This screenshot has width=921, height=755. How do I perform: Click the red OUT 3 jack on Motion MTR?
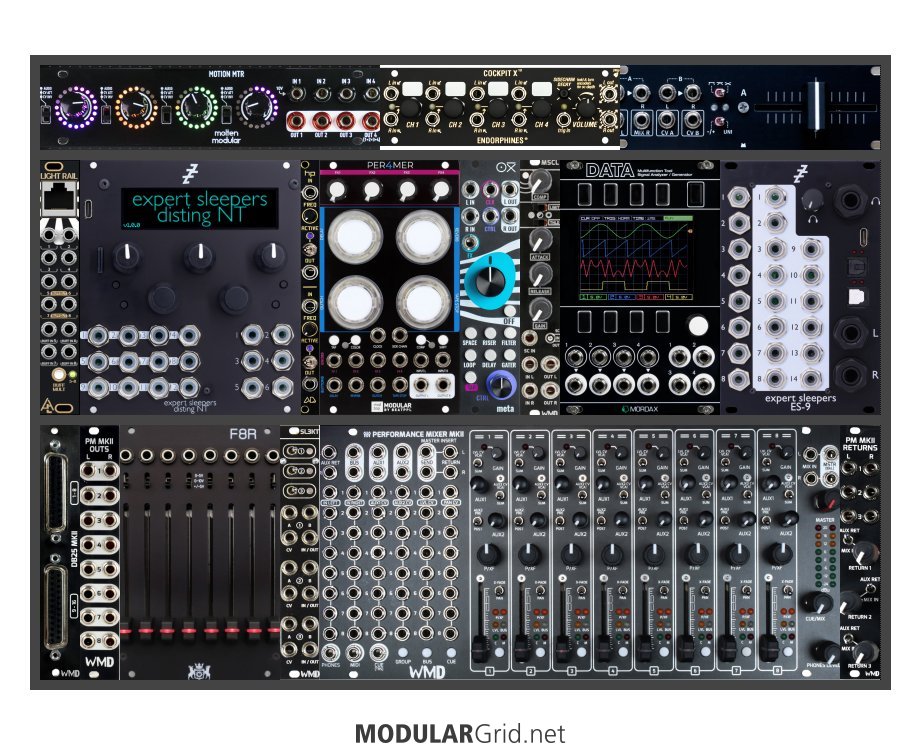click(x=346, y=122)
